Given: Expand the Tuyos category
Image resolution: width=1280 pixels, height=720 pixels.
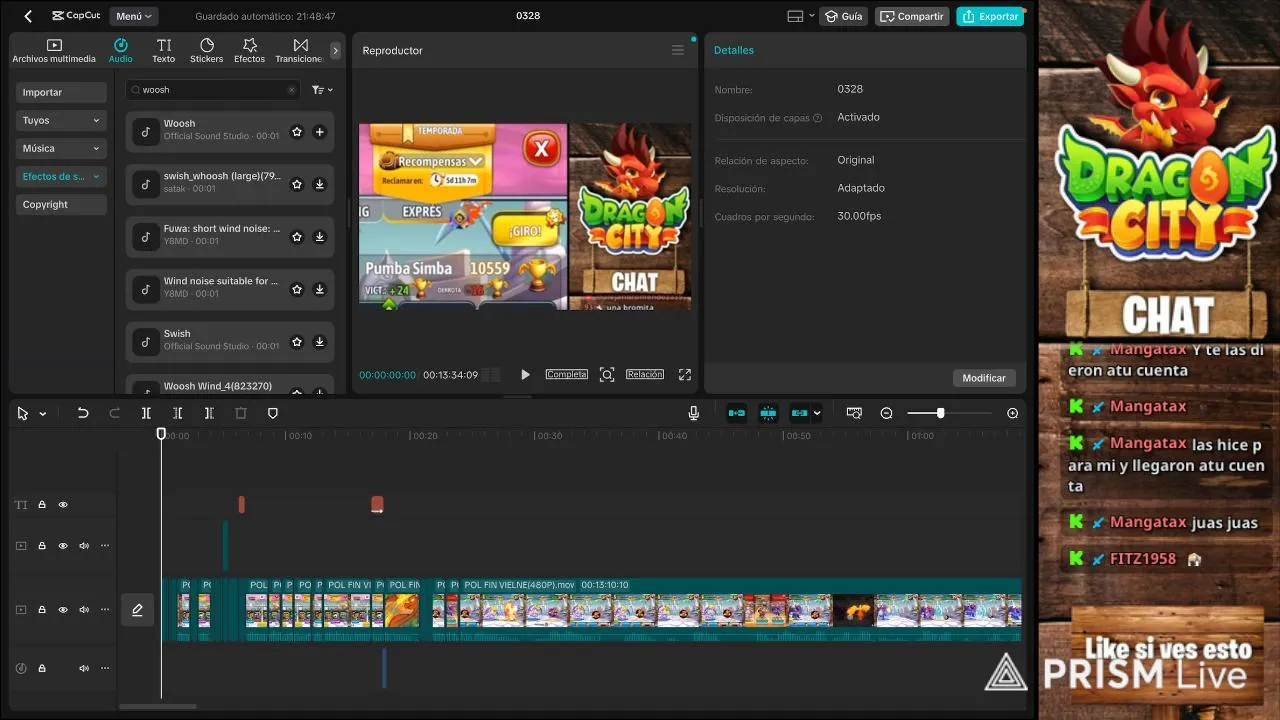Looking at the screenshot, I should pyautogui.click(x=61, y=120).
